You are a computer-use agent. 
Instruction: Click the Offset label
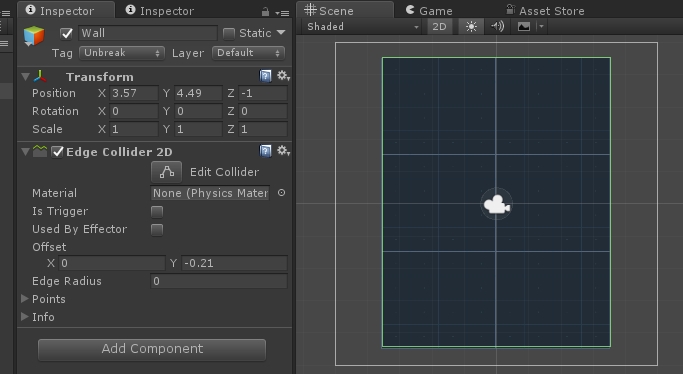(49, 247)
